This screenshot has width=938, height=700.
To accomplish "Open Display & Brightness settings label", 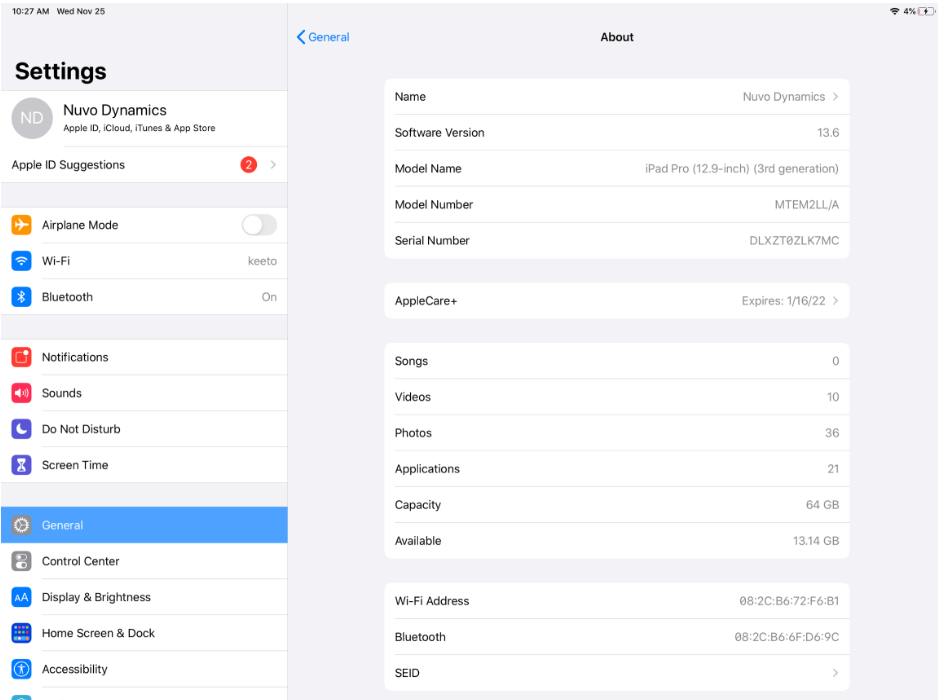I will coord(96,597).
